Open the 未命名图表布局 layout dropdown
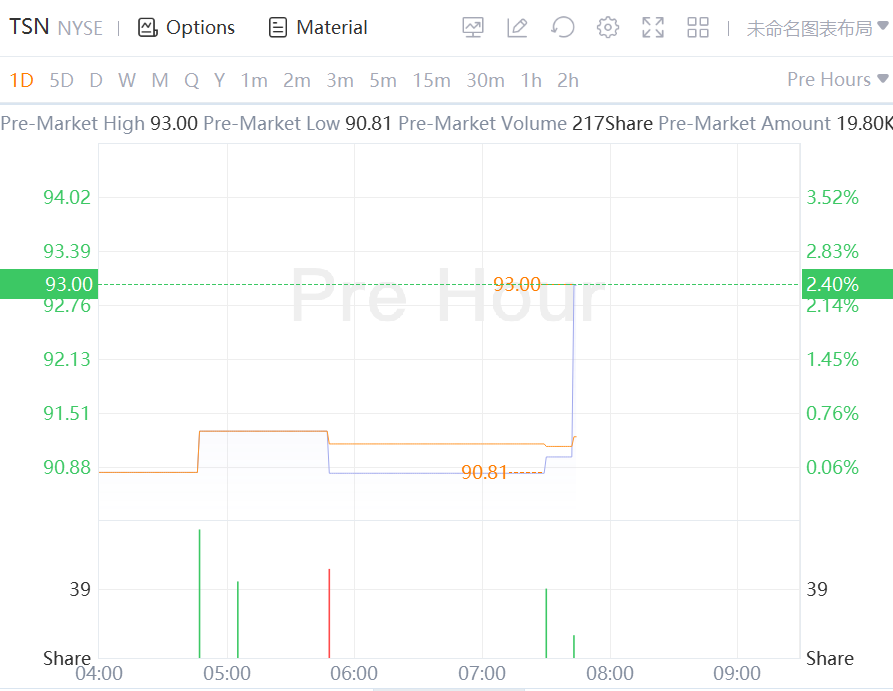 click(817, 28)
